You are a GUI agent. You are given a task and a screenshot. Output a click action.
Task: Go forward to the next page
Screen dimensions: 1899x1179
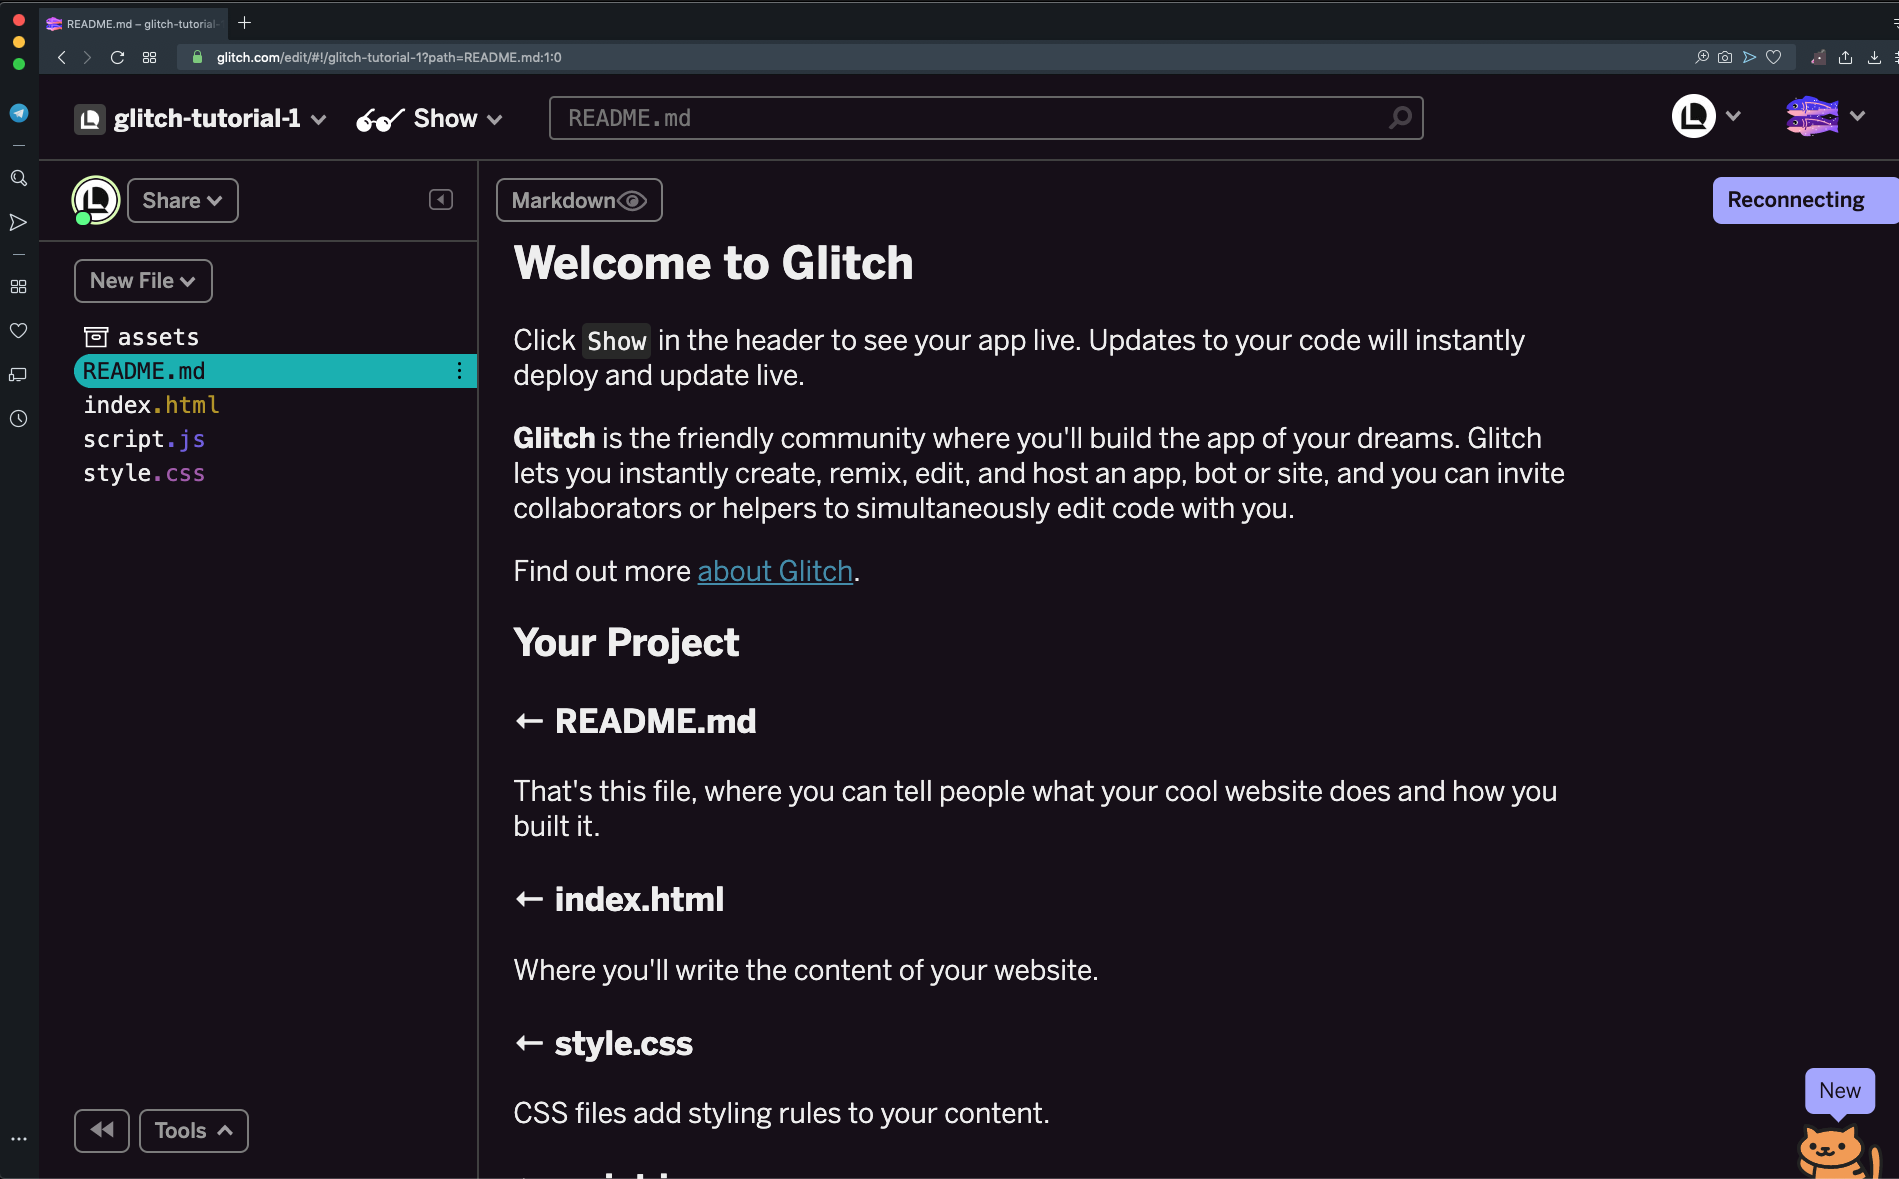pyautogui.click(x=87, y=57)
